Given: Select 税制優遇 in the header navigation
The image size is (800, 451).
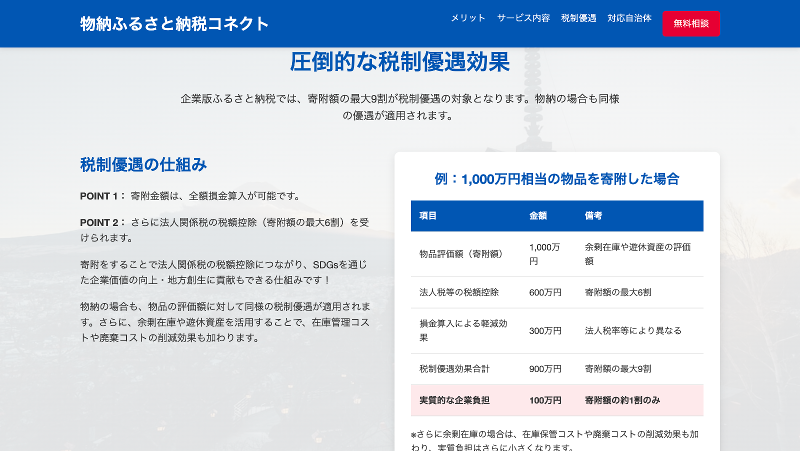Looking at the screenshot, I should [578, 19].
